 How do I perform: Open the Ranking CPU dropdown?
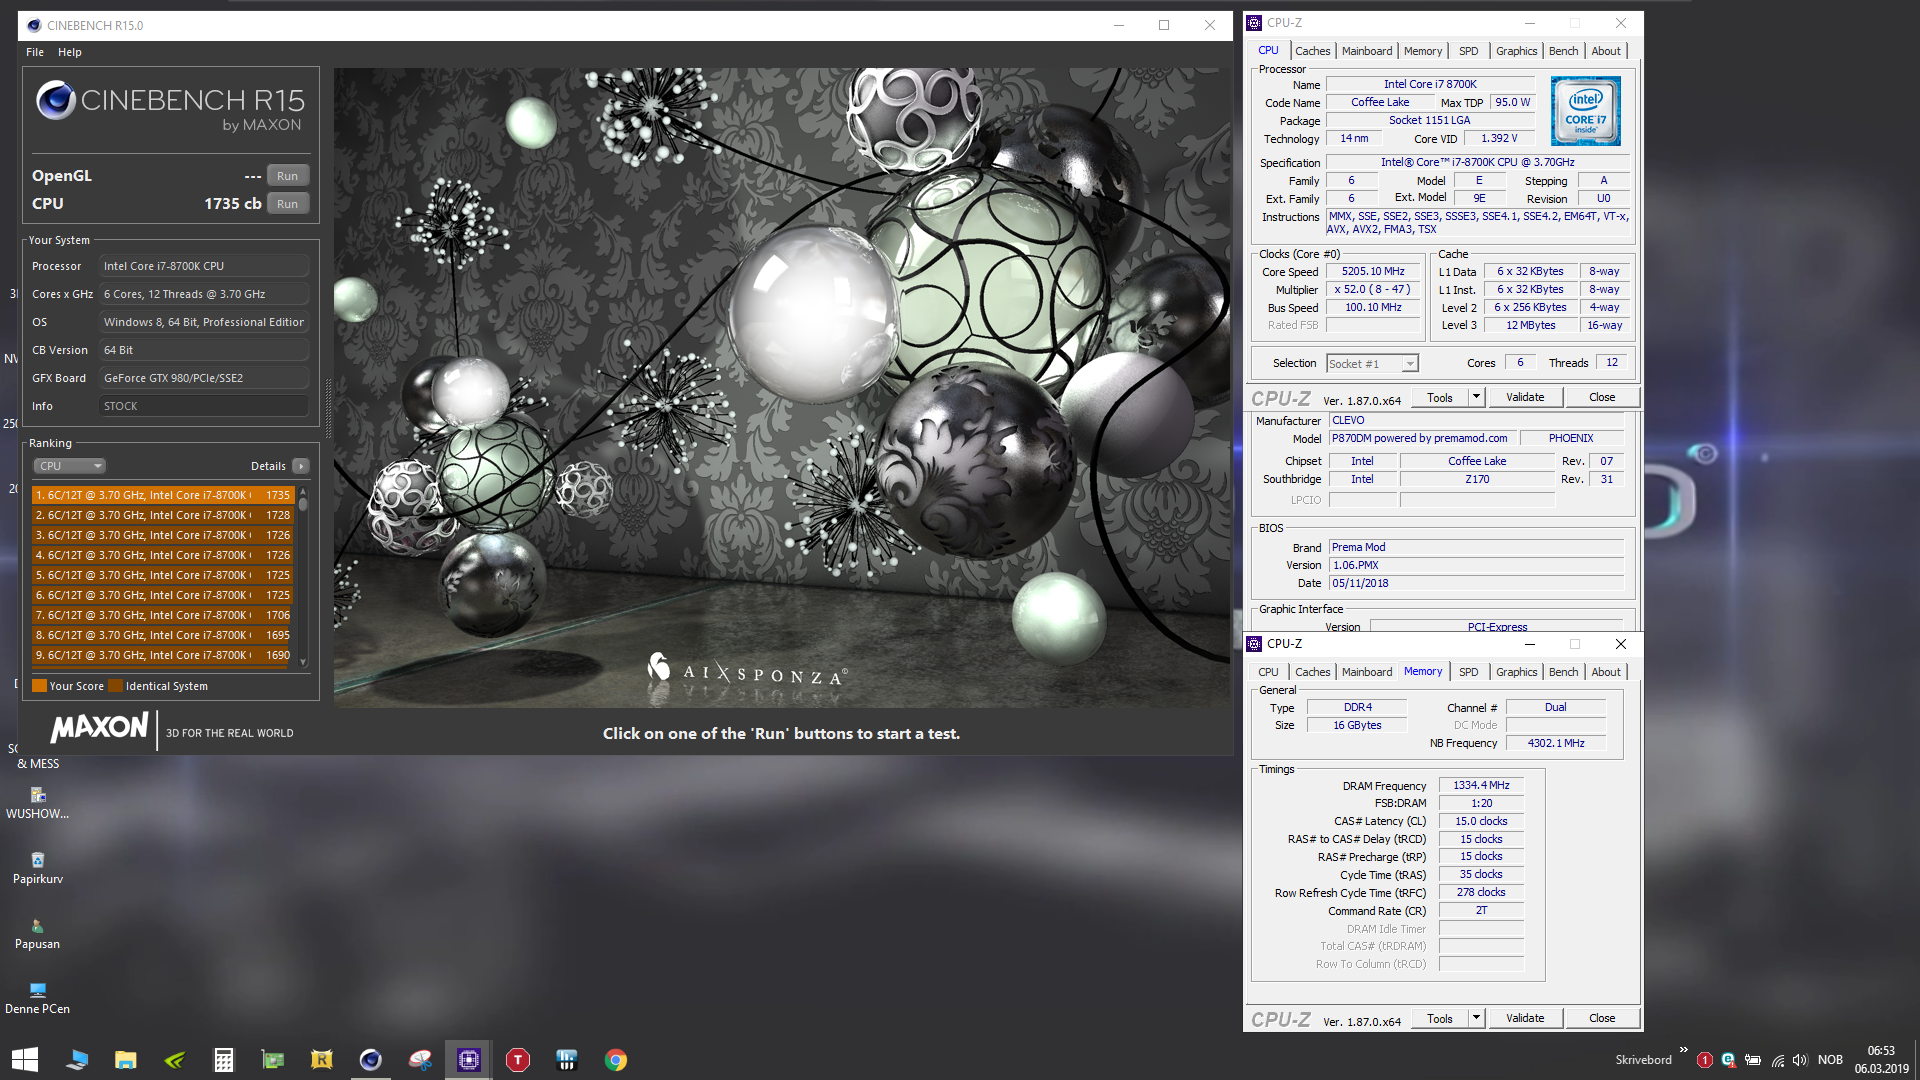pyautogui.click(x=70, y=466)
